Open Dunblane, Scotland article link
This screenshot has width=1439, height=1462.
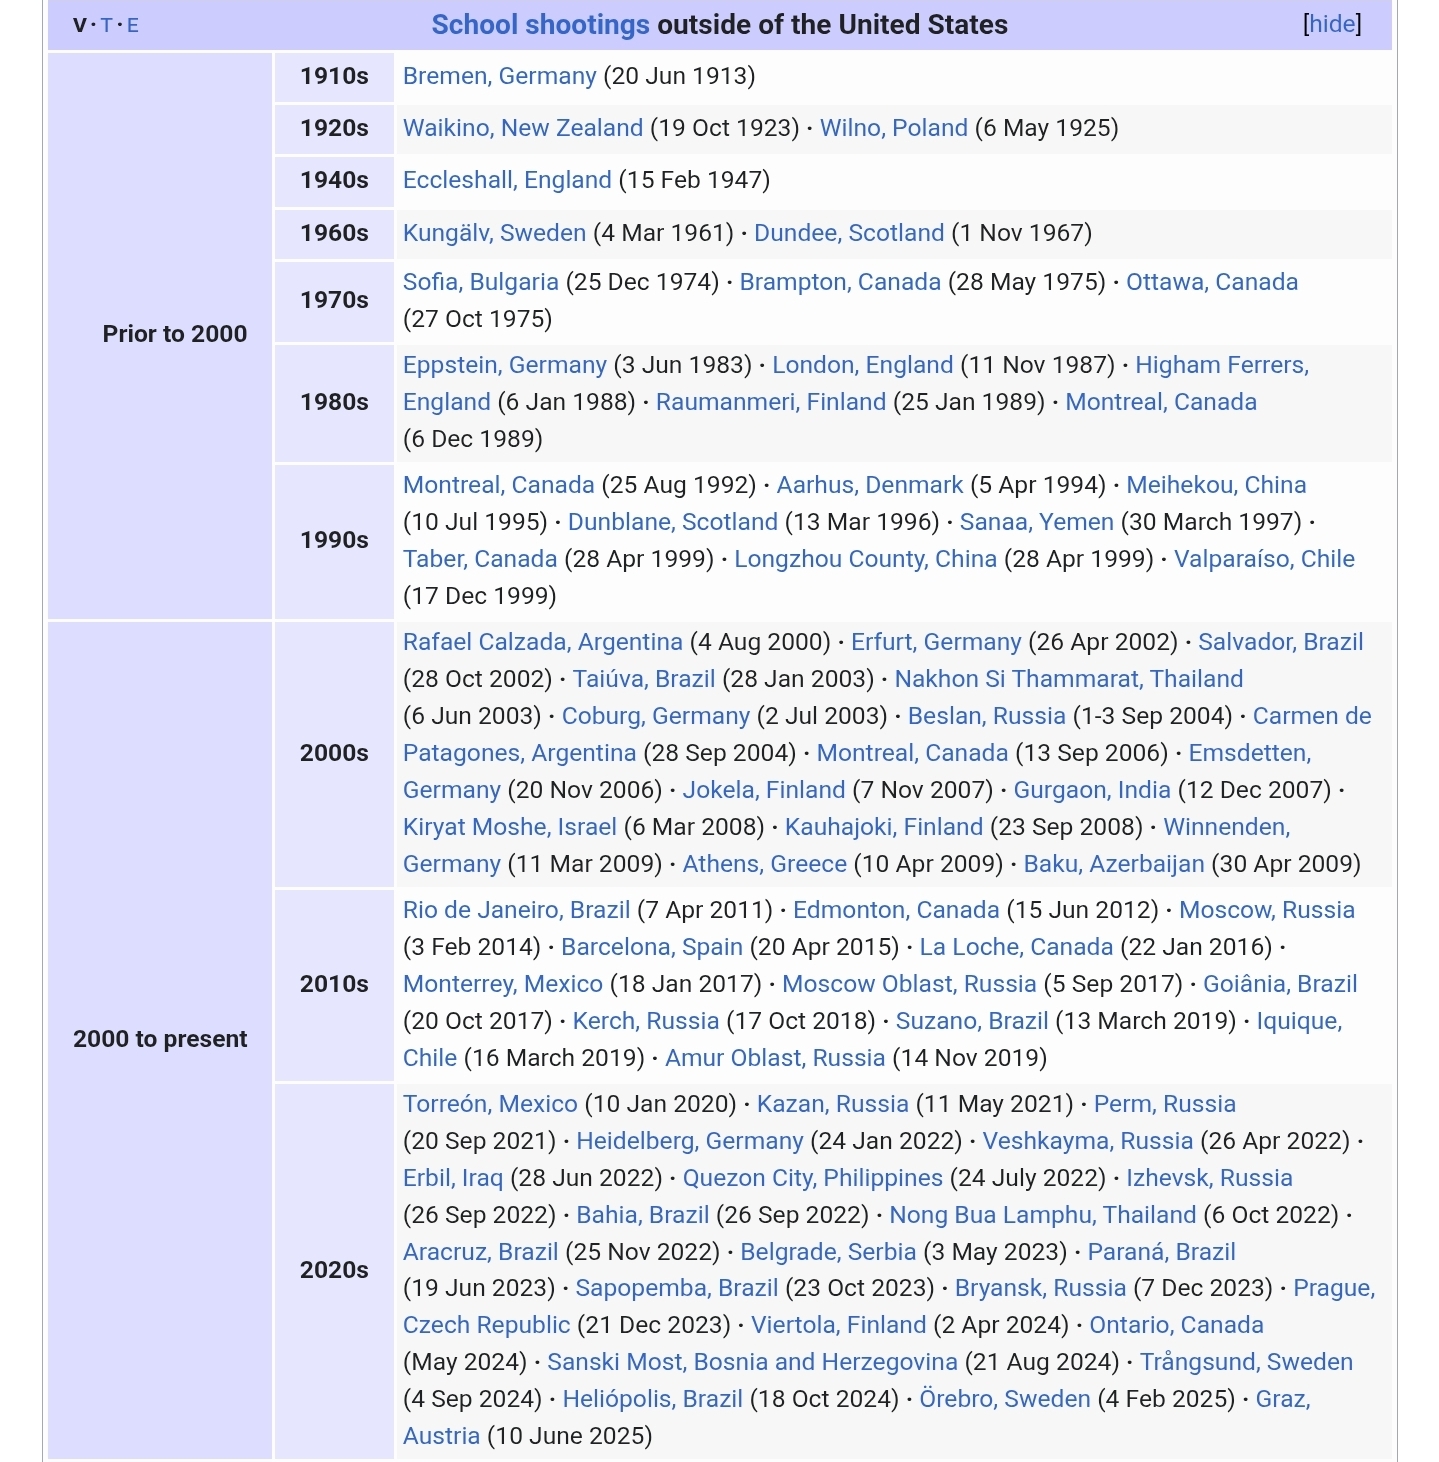[x=672, y=522]
